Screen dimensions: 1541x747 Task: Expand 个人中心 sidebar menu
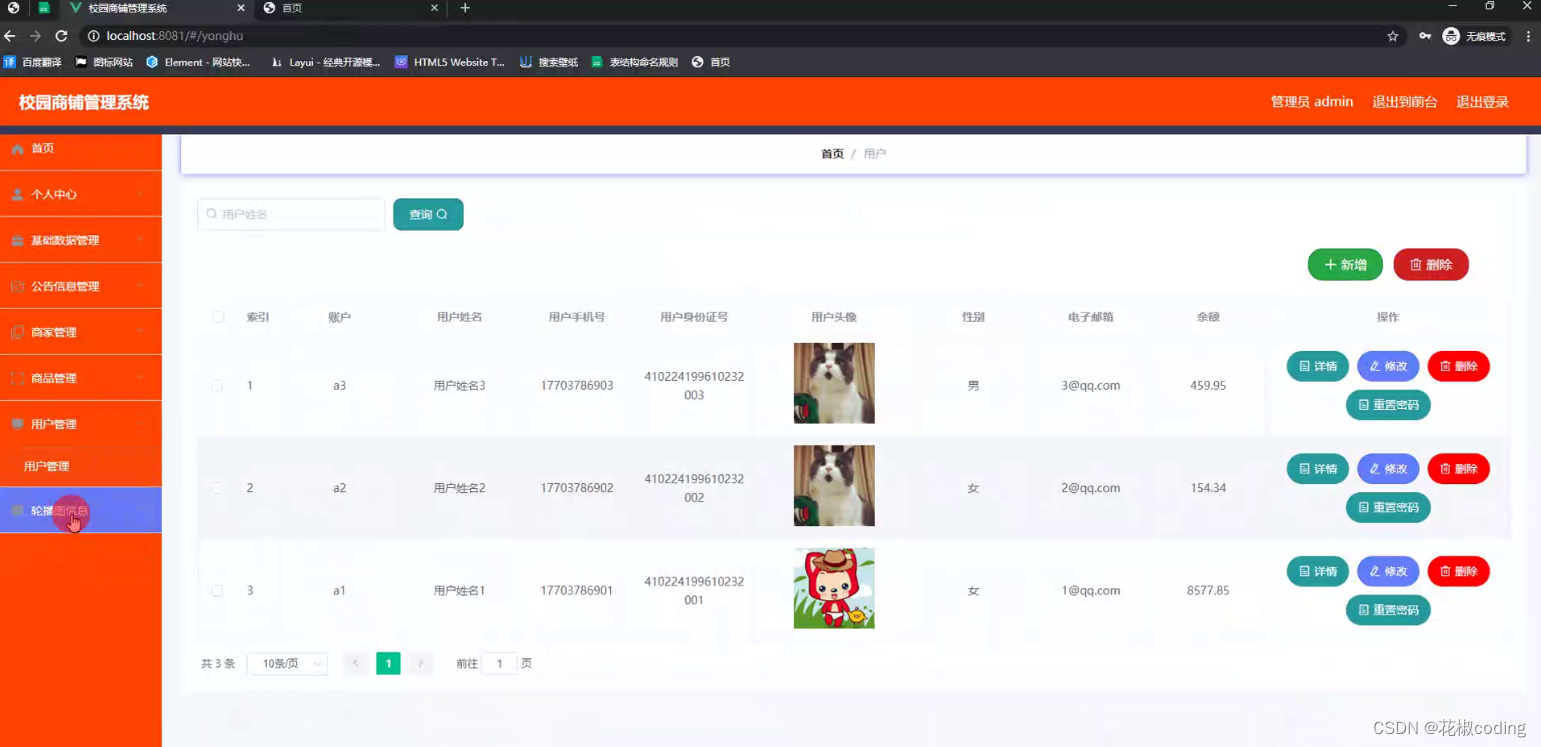click(x=81, y=194)
